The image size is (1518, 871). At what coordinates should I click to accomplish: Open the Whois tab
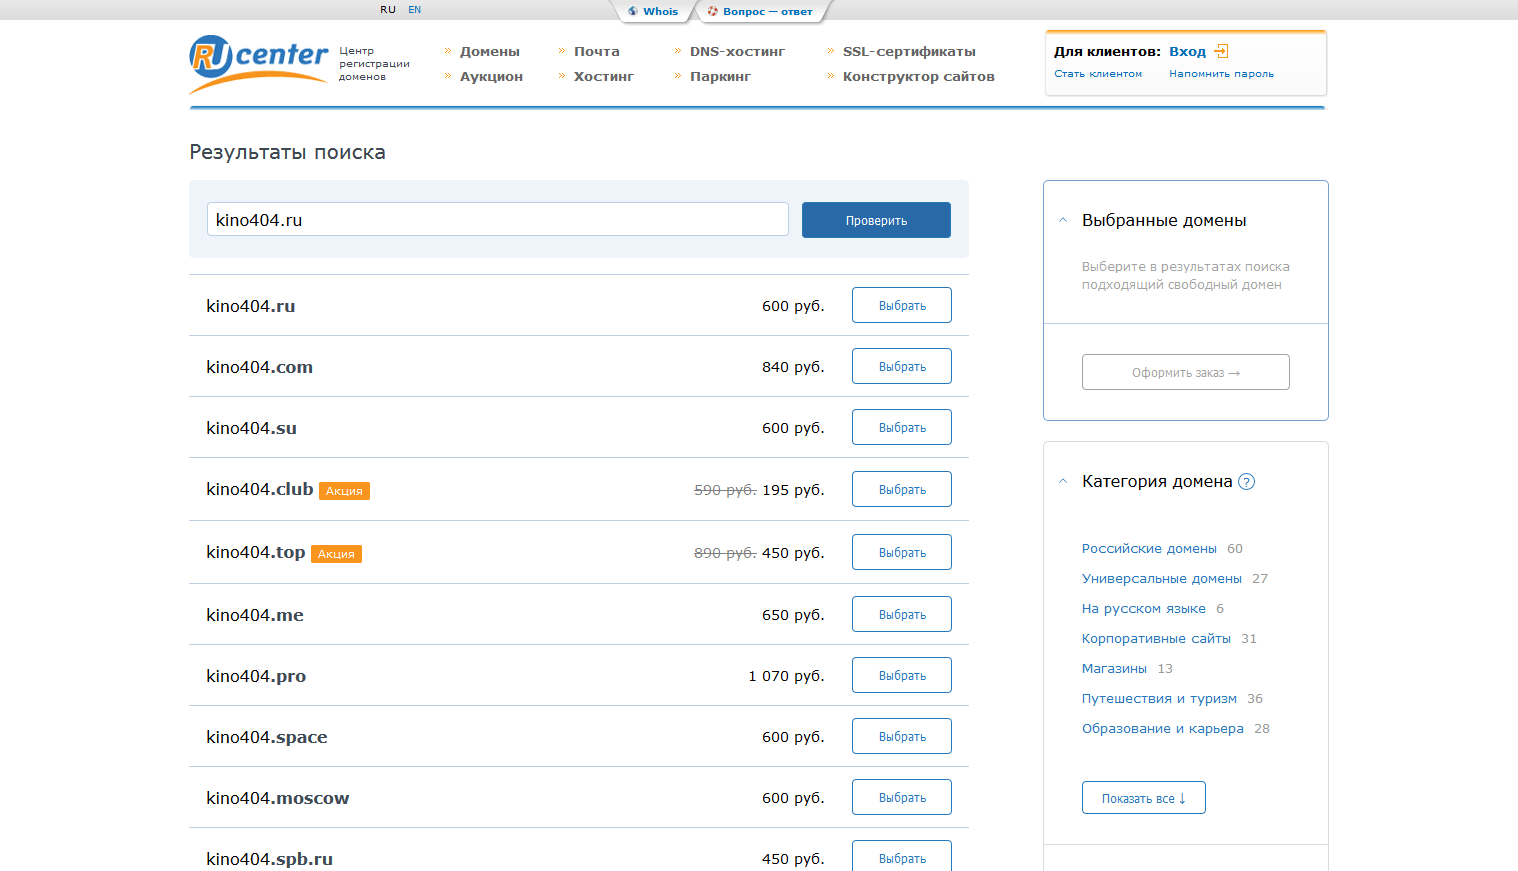click(660, 11)
